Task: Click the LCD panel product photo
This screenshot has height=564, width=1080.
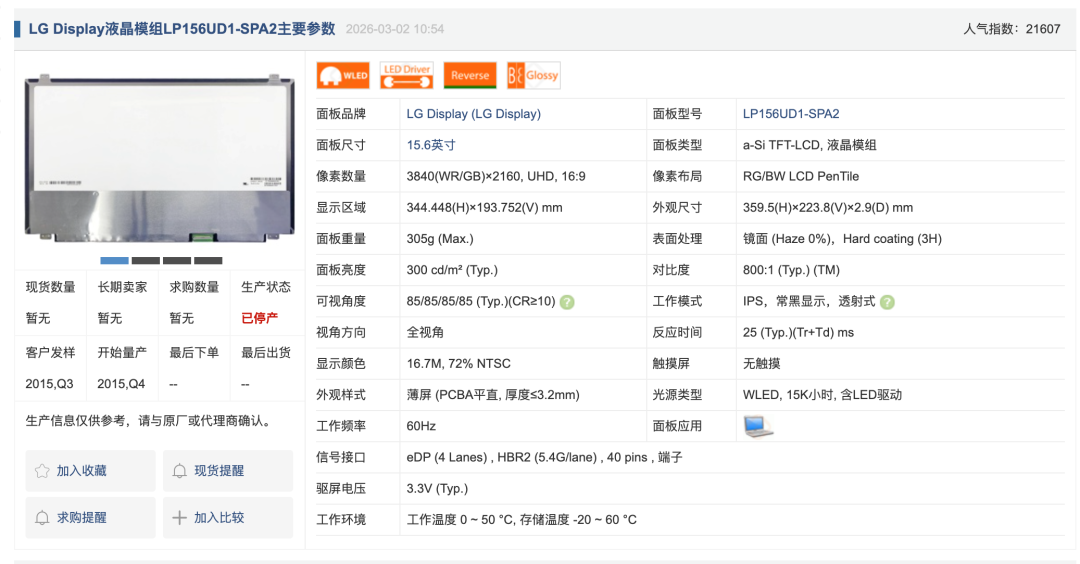Action: (x=160, y=158)
